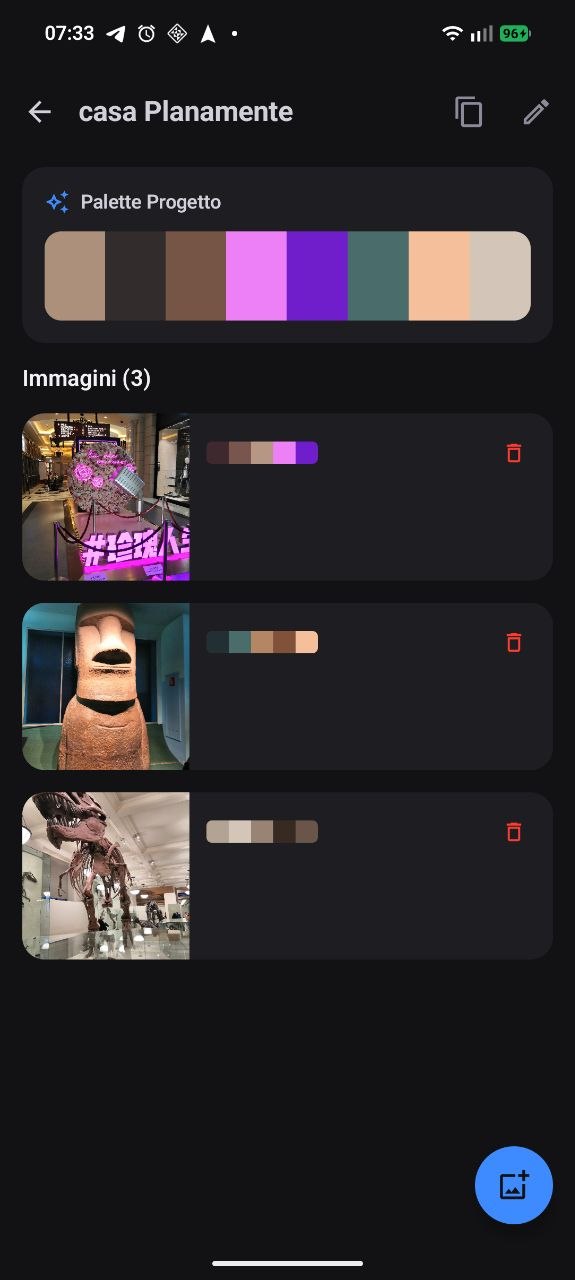Delete the Moai statue image
575x1280 pixels.
(x=514, y=642)
